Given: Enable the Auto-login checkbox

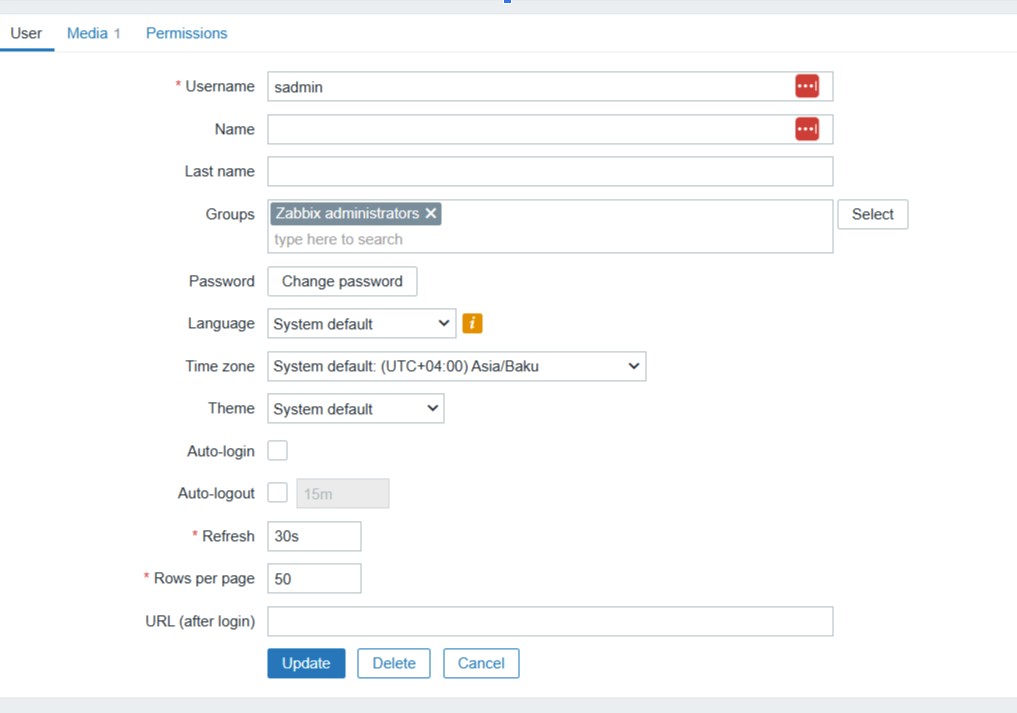Looking at the screenshot, I should (277, 451).
